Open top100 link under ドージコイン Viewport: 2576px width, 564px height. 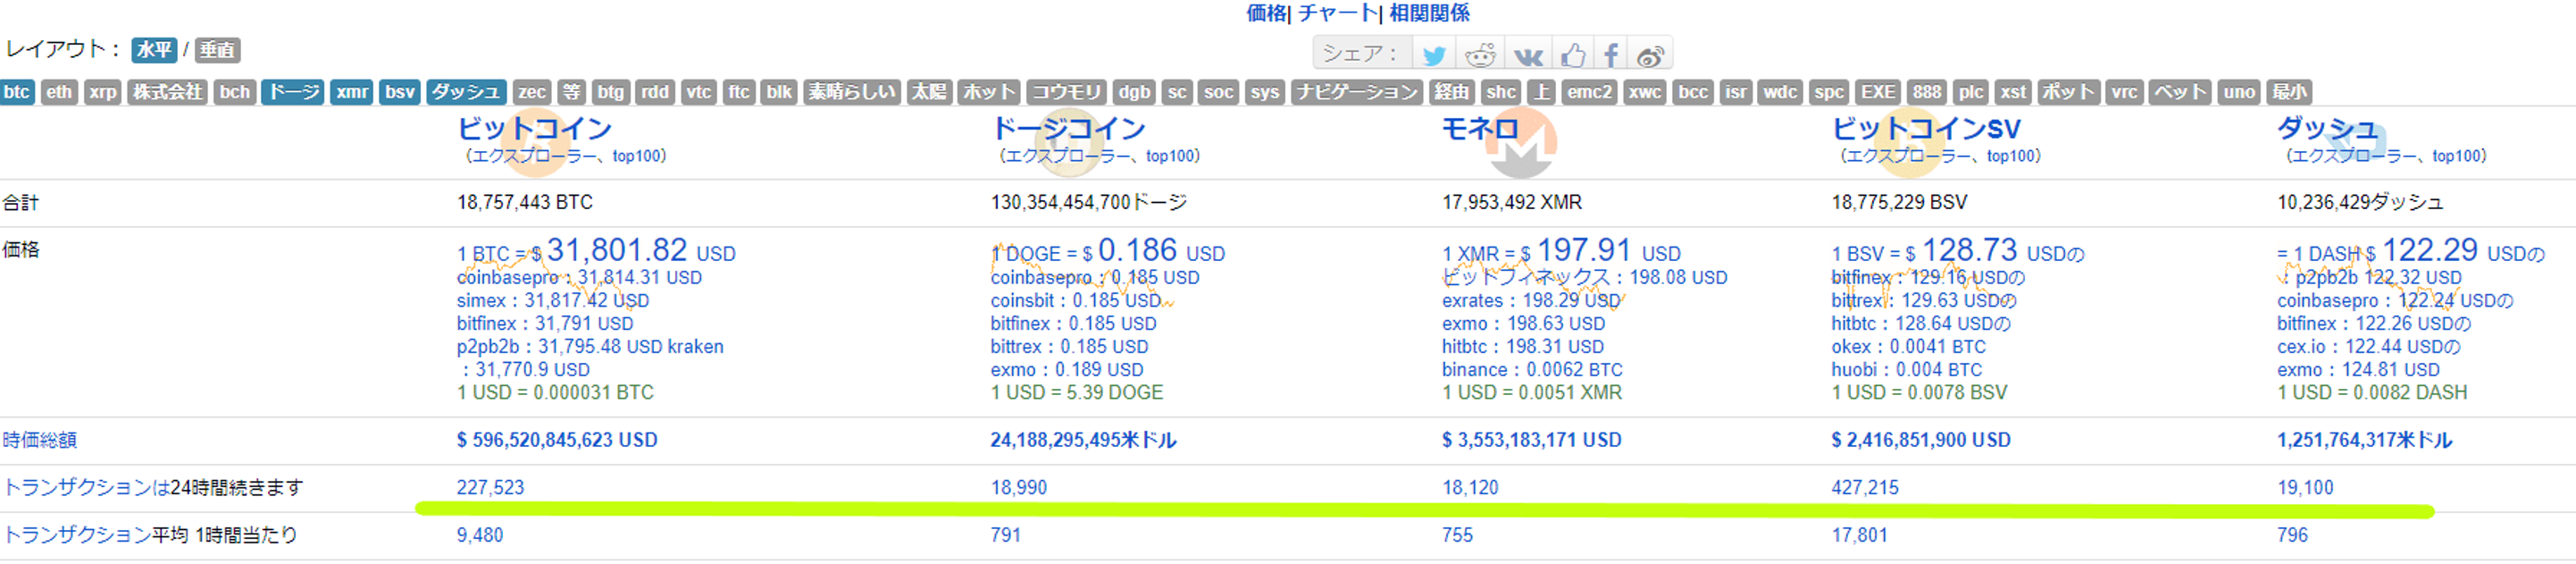coord(1170,156)
